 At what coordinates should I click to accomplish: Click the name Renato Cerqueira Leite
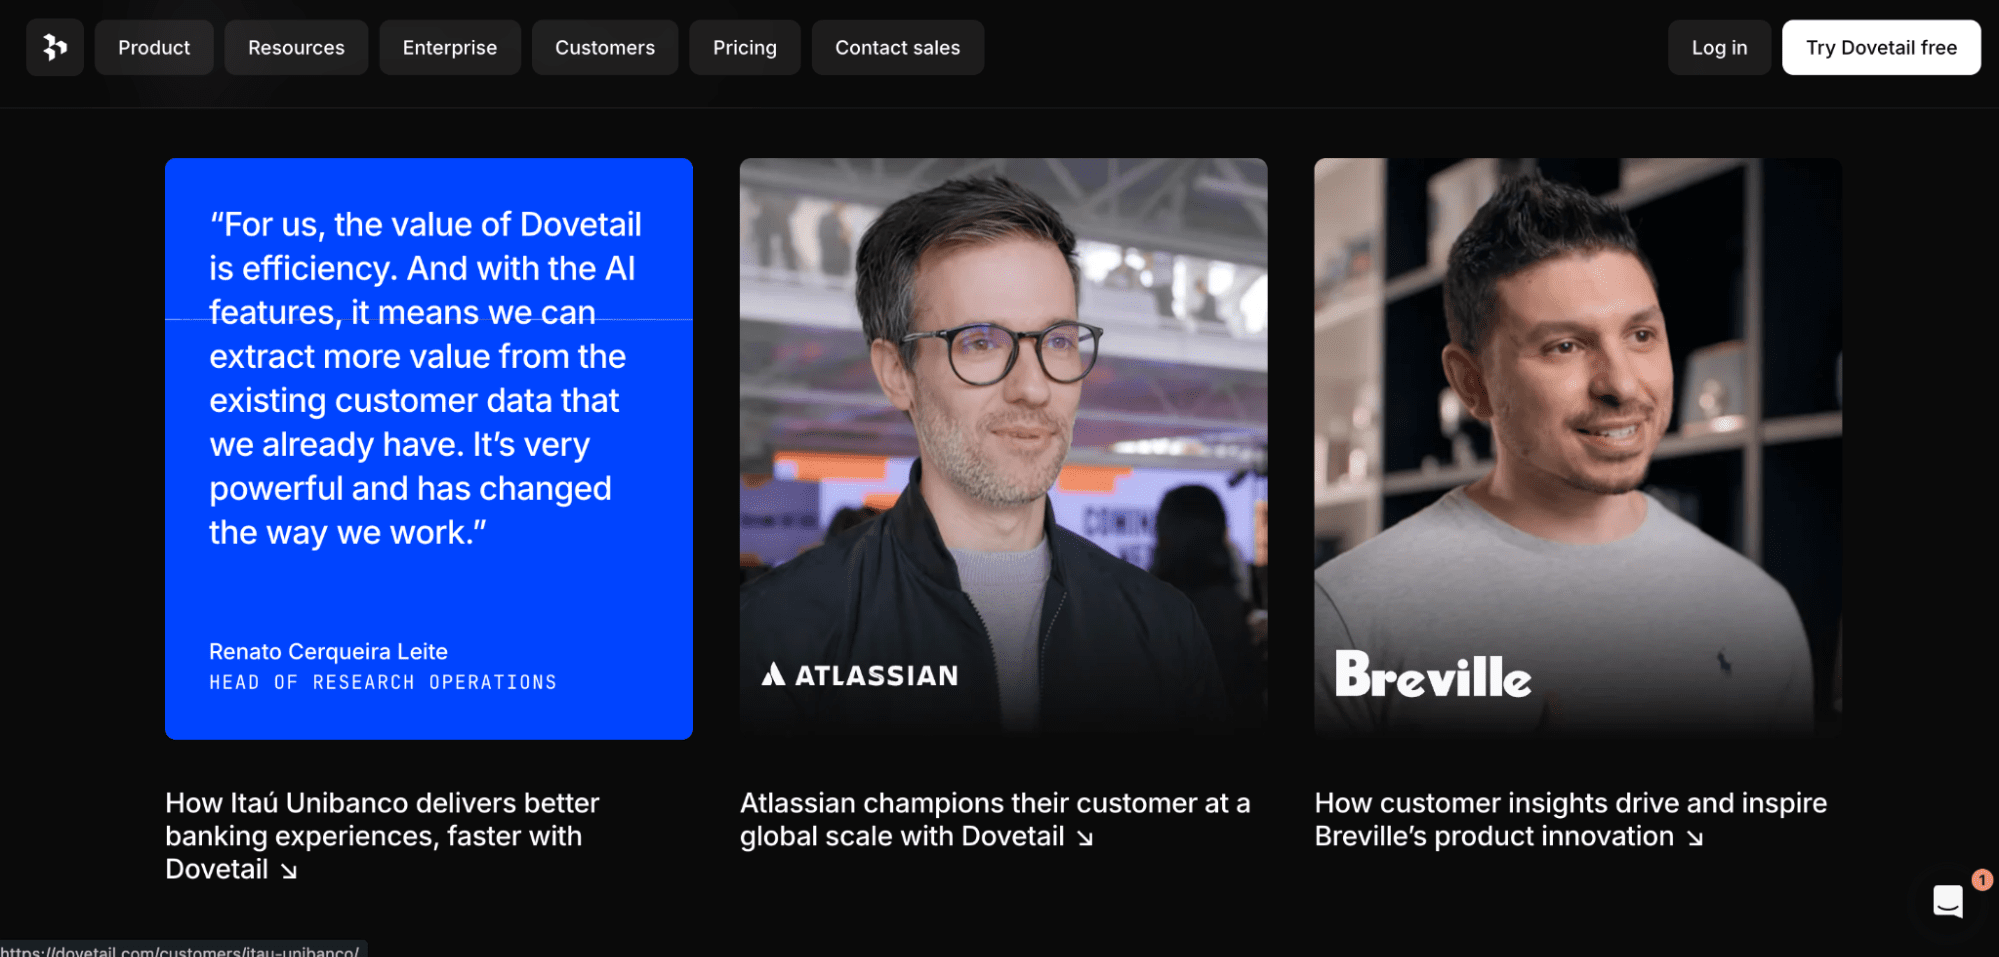(328, 652)
